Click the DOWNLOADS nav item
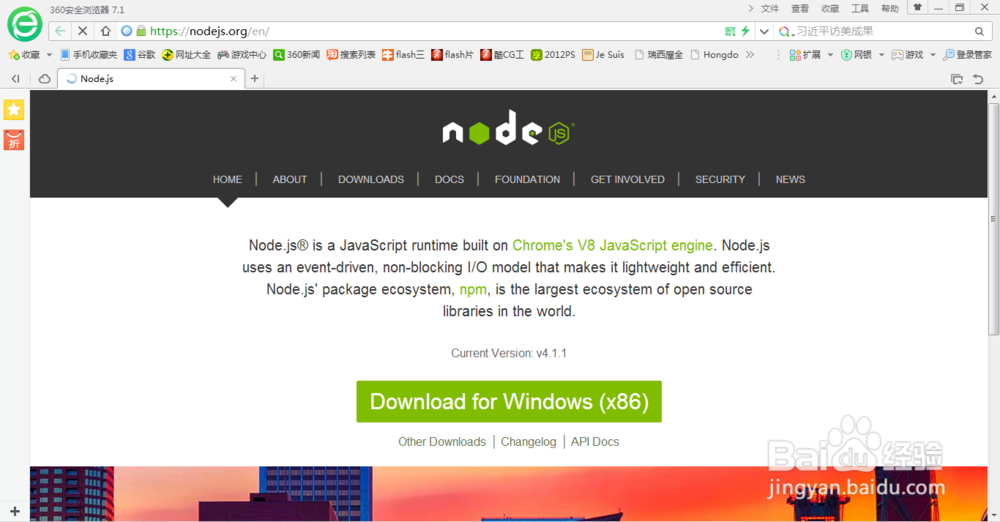 [x=371, y=179]
